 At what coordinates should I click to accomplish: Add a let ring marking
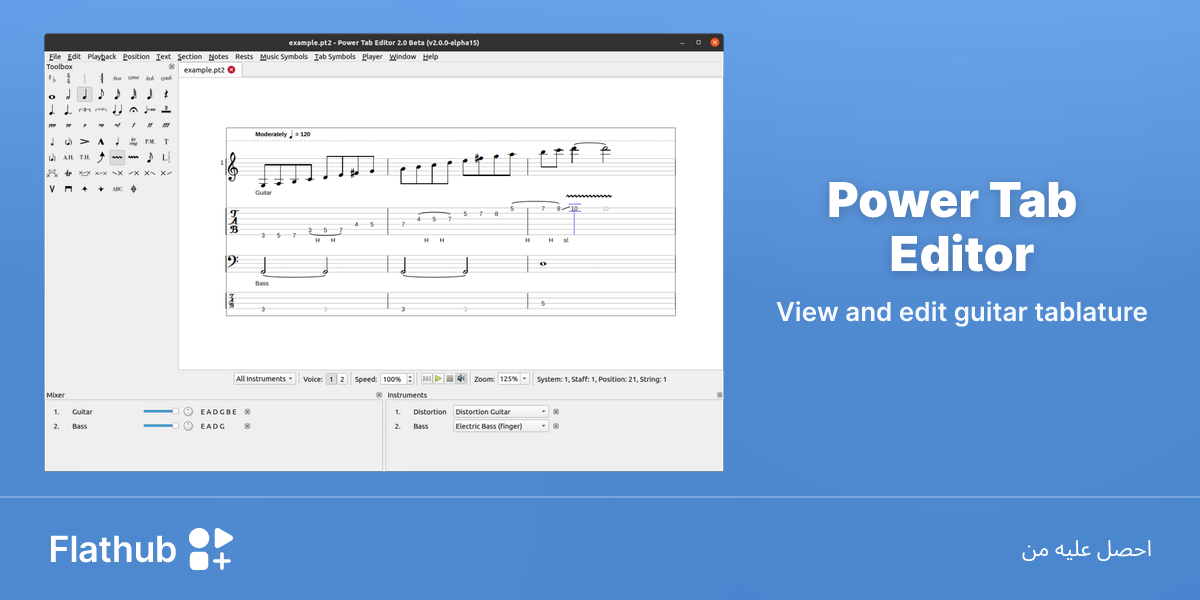pyautogui.click(x=133, y=142)
